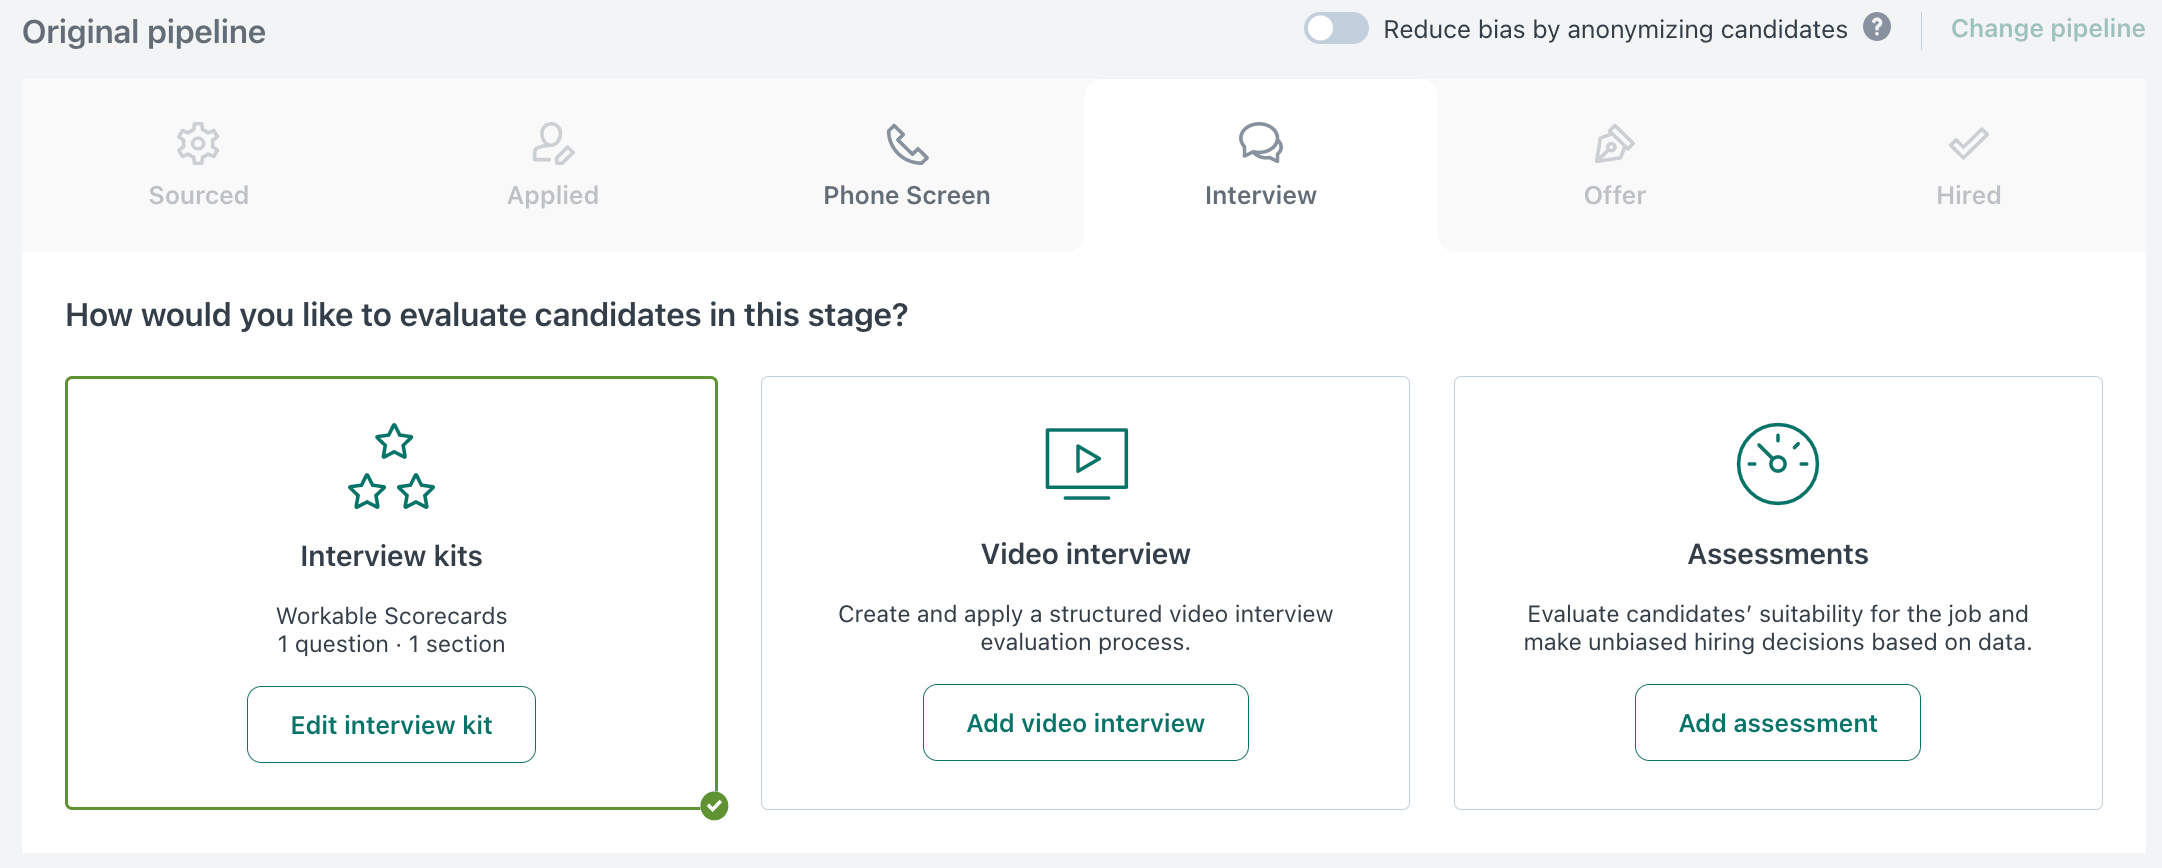Click the Interview chat bubbles icon

pos(1260,143)
